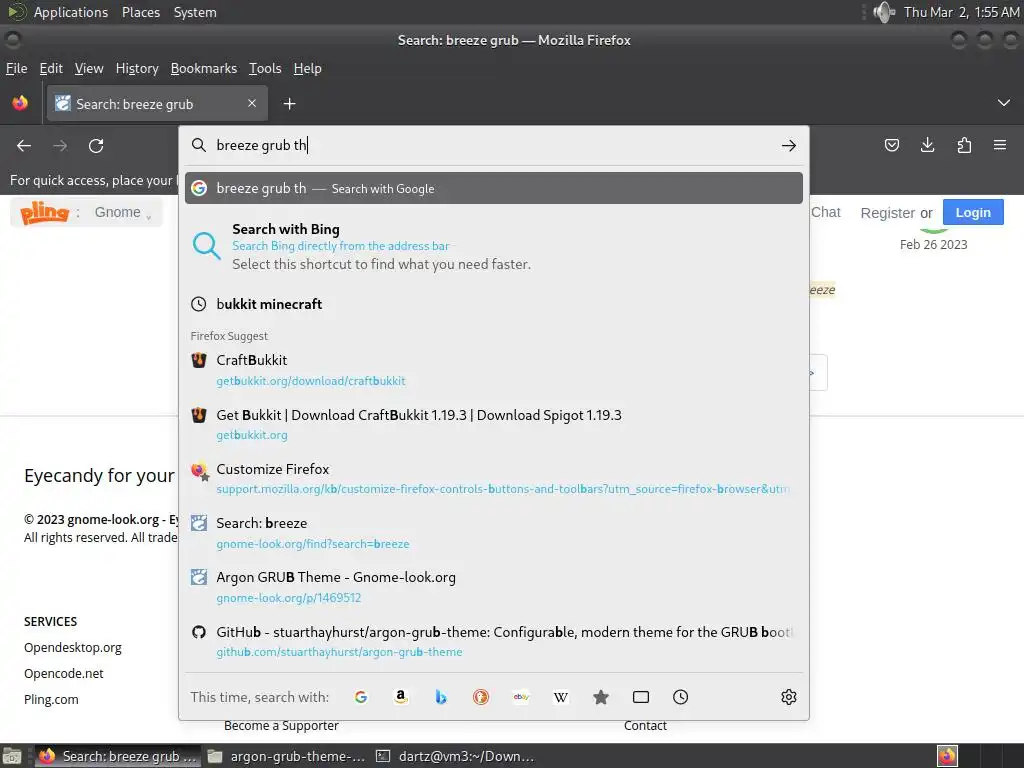The height and width of the screenshot is (768, 1024).
Task: Click 'Become a Supporter' footer link
Action: click(x=281, y=726)
